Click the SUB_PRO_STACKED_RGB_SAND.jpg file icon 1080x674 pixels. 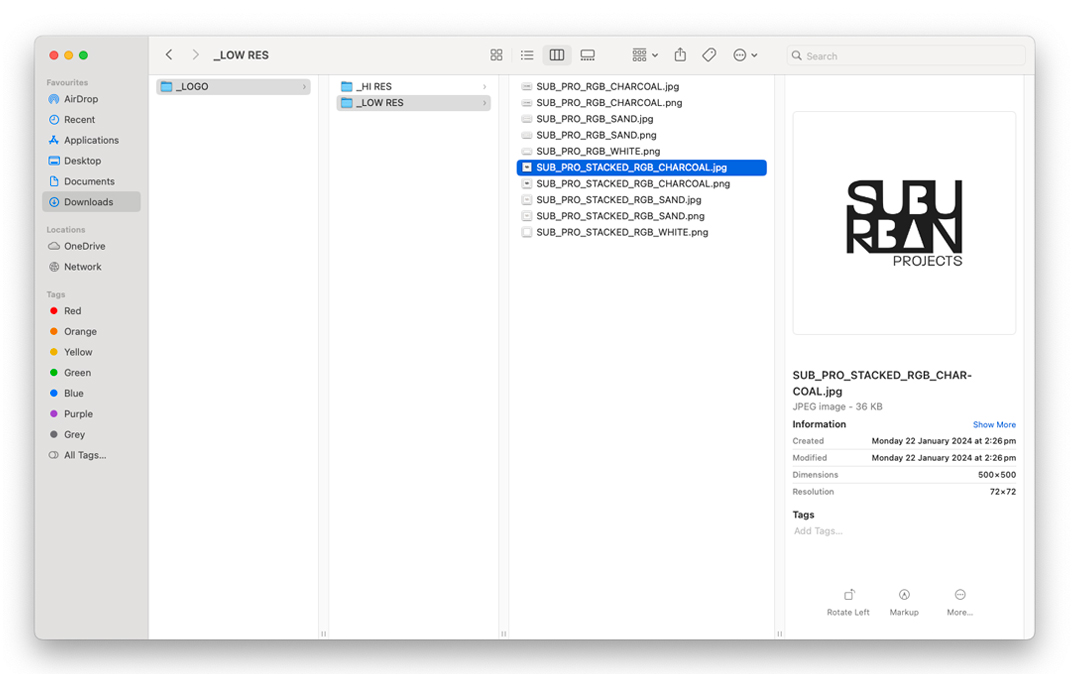coord(527,200)
